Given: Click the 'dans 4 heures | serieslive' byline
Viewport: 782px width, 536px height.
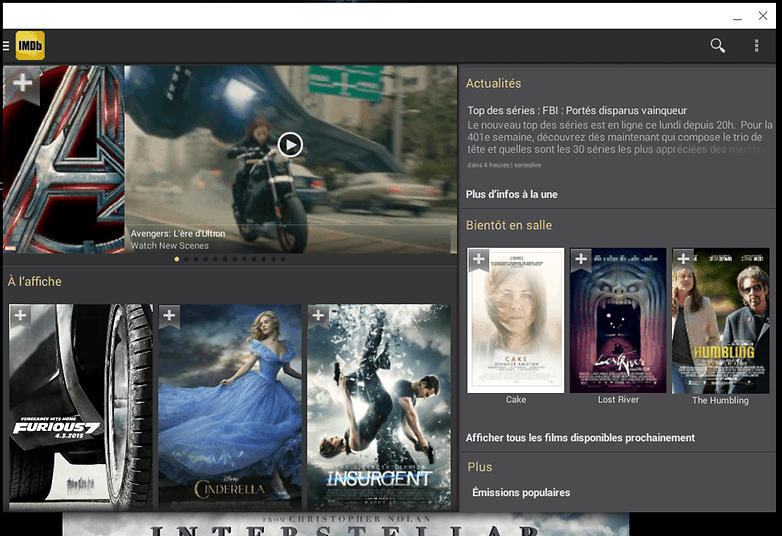Looking at the screenshot, I should click(504, 165).
